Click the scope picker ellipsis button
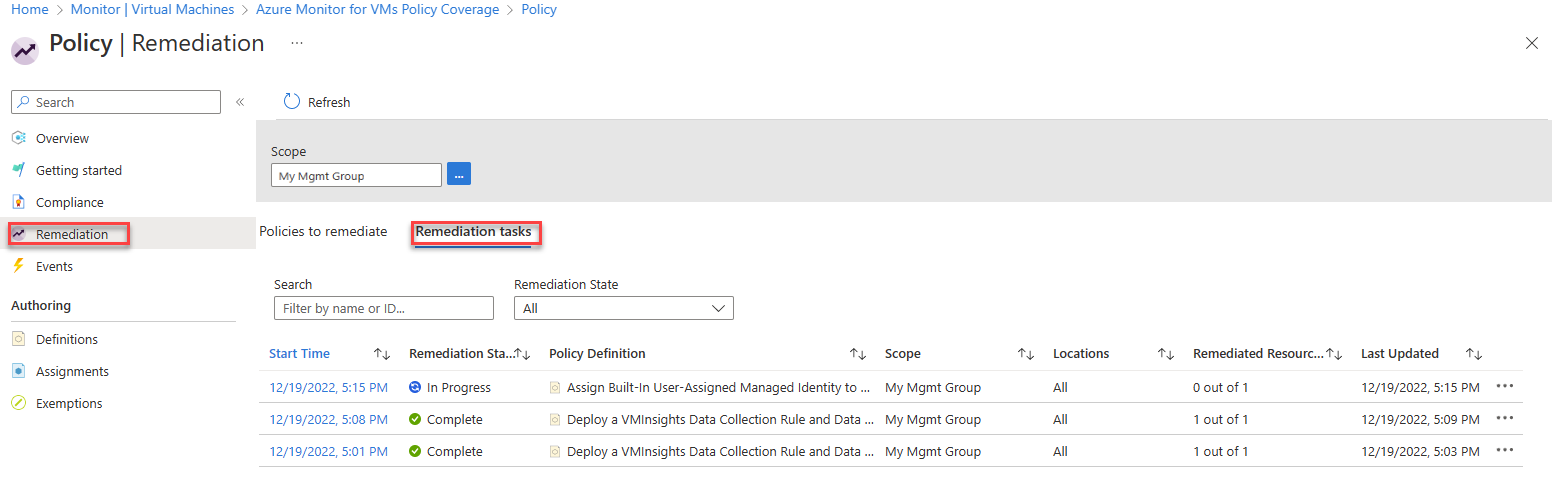 [459, 175]
